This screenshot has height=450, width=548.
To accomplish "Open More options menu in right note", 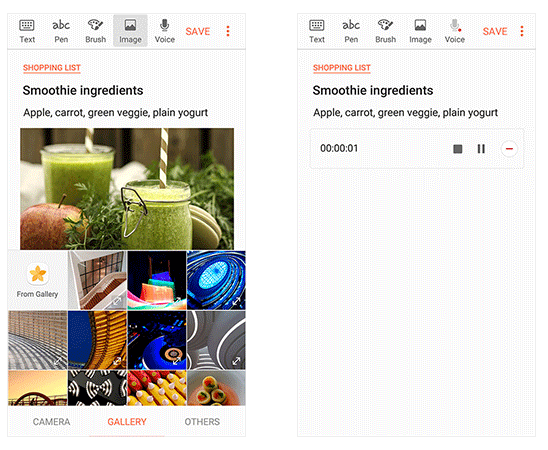I will click(522, 31).
